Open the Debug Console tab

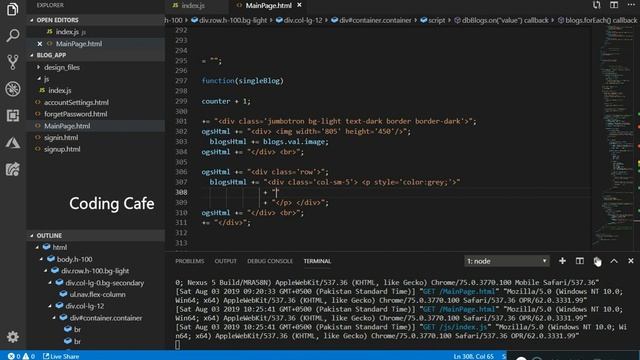270,261
